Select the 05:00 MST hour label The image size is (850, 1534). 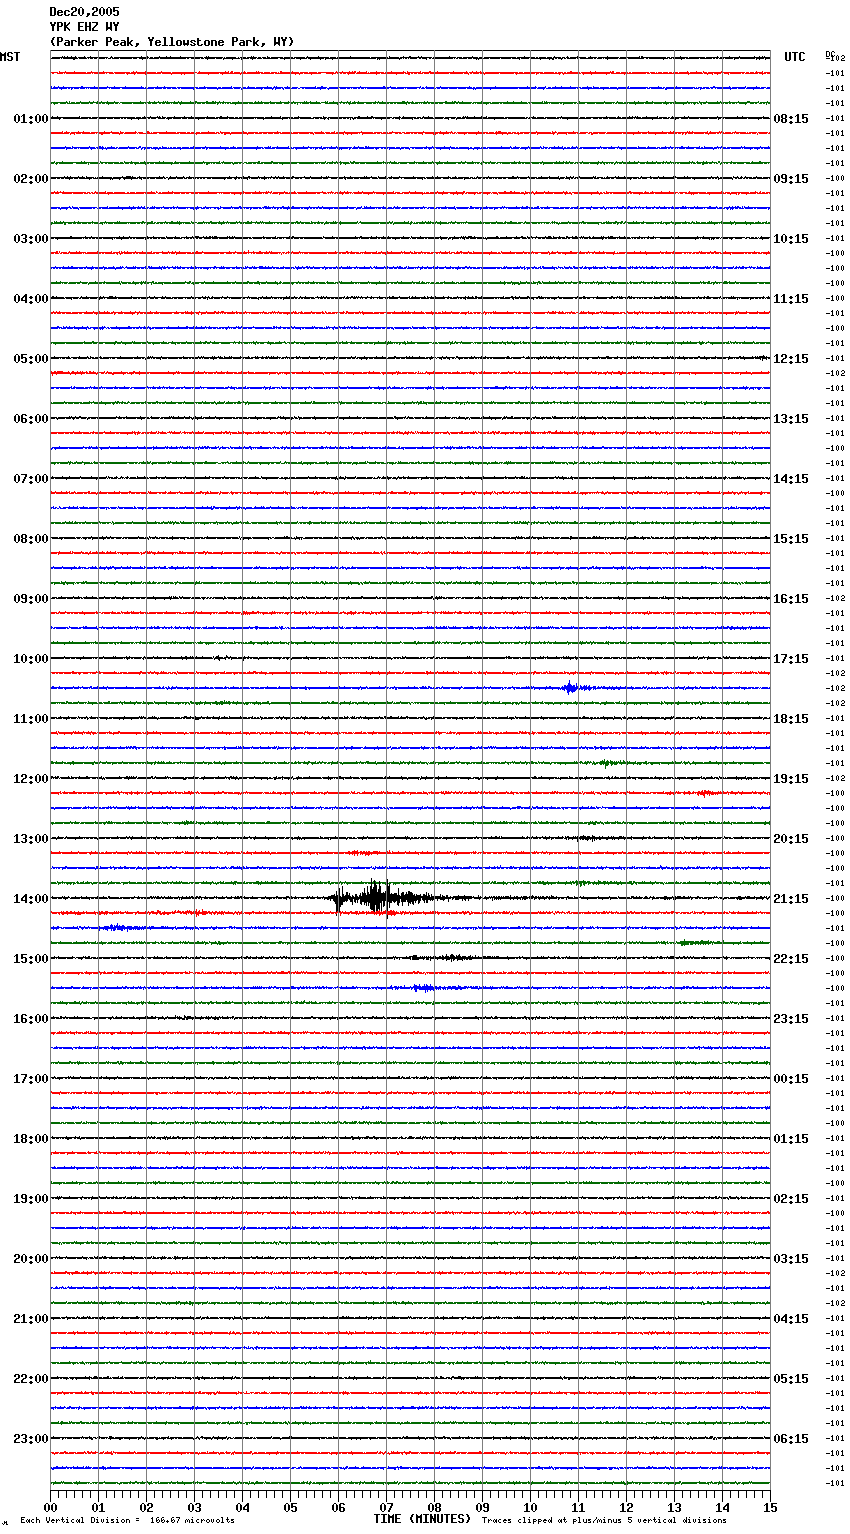[31, 359]
